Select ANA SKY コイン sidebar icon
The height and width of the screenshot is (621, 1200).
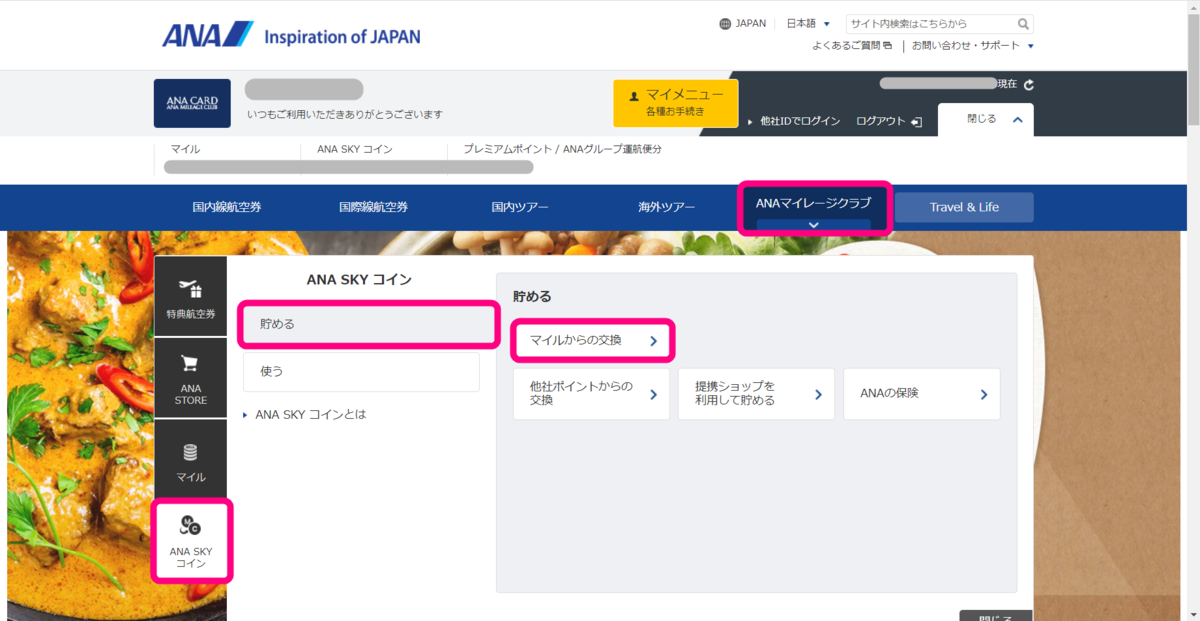[191, 541]
